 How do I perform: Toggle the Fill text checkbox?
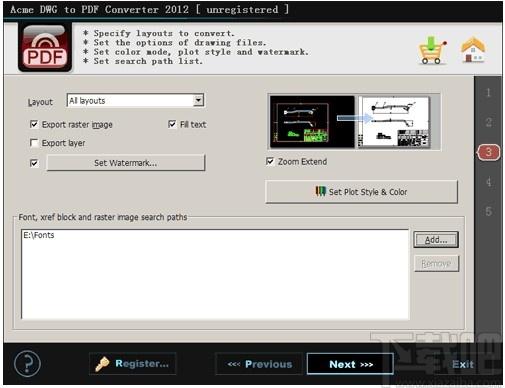click(x=172, y=124)
